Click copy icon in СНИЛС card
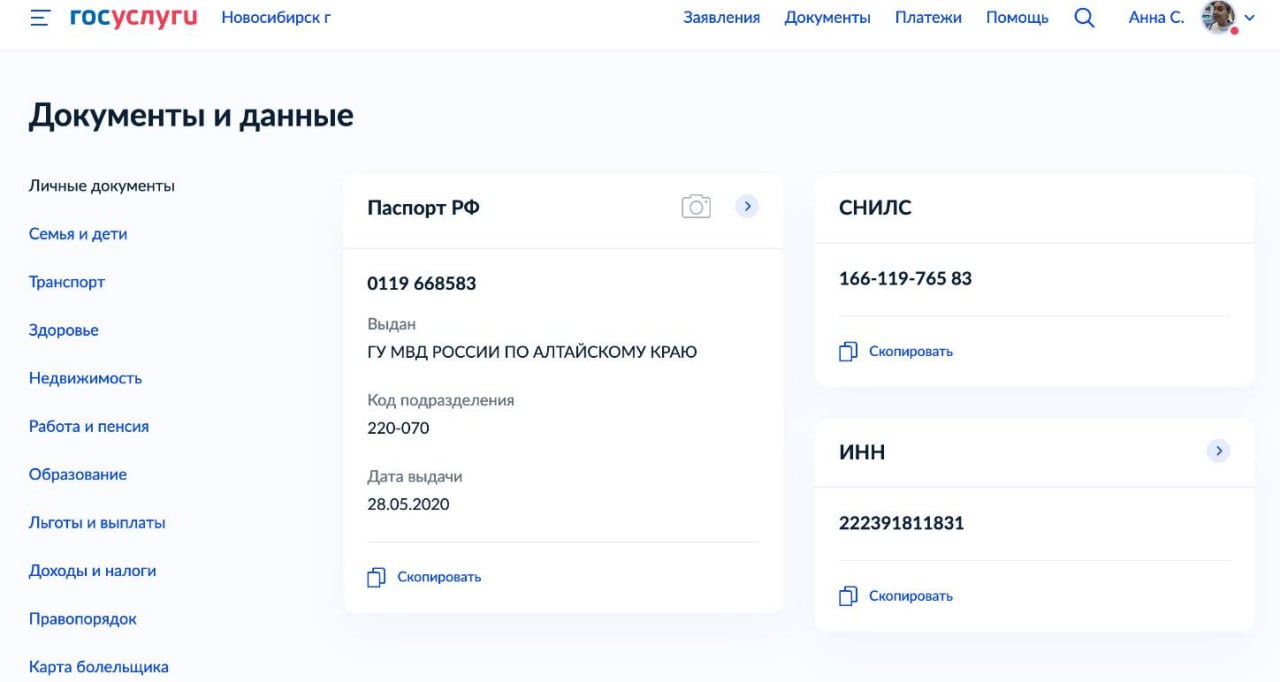 [x=848, y=351]
